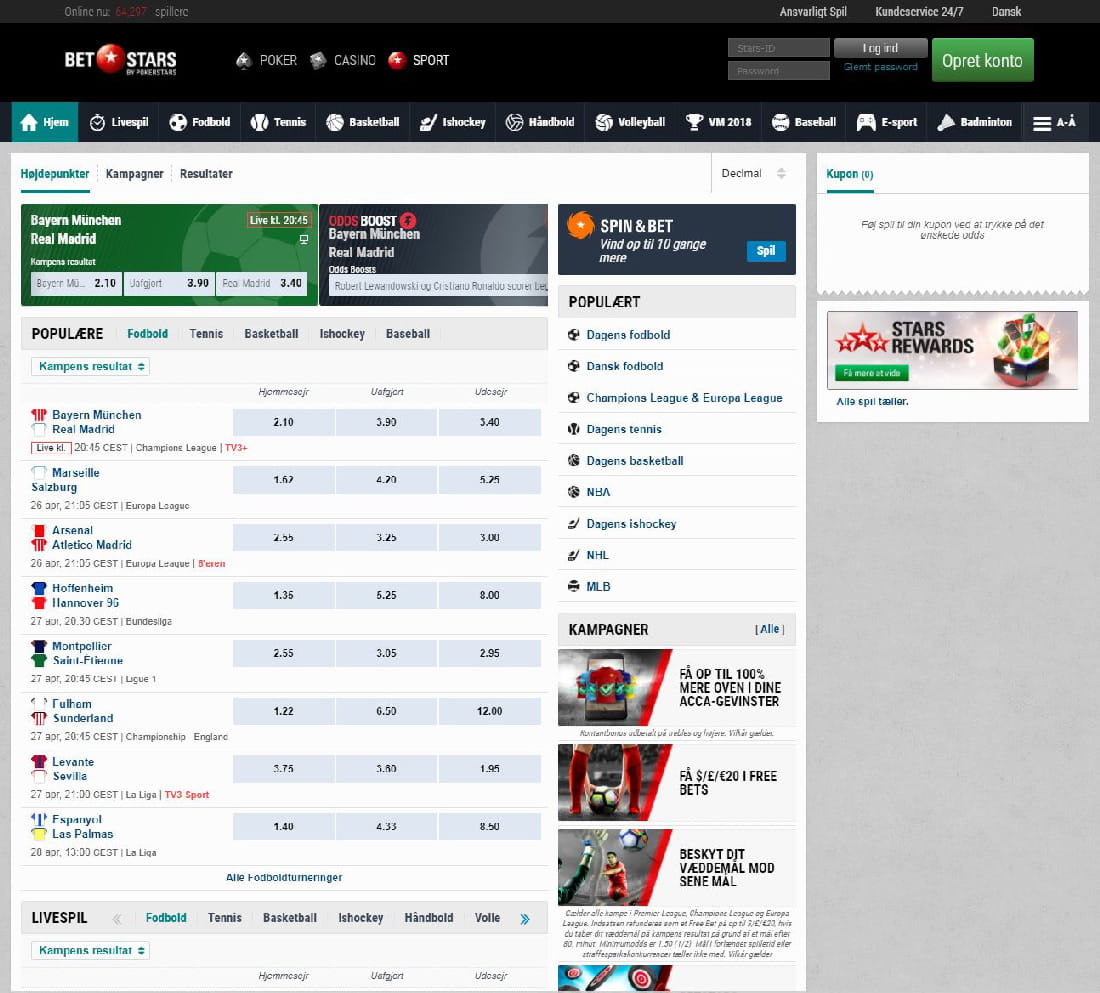
Task: Select Marseille–Salzburg draw odds 4.20
Action: tap(386, 480)
